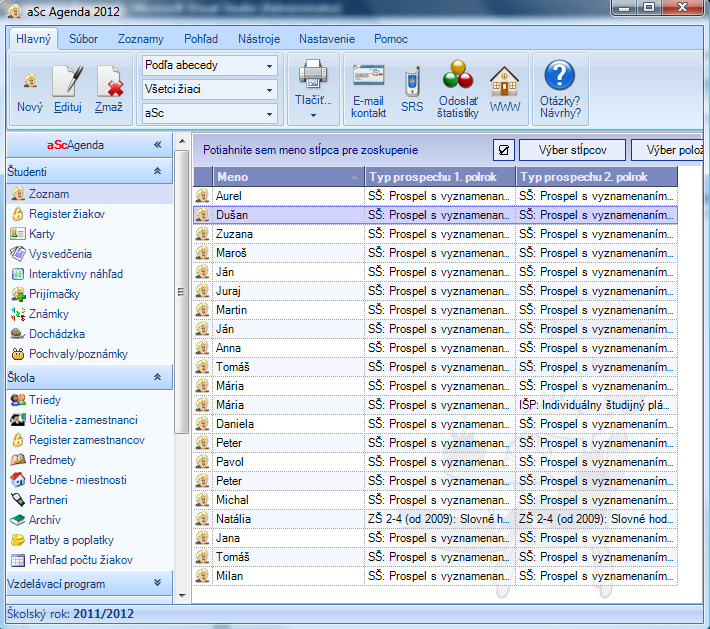The image size is (710, 629).
Task: Click the Nový student icon
Action: pyautogui.click(x=30, y=82)
